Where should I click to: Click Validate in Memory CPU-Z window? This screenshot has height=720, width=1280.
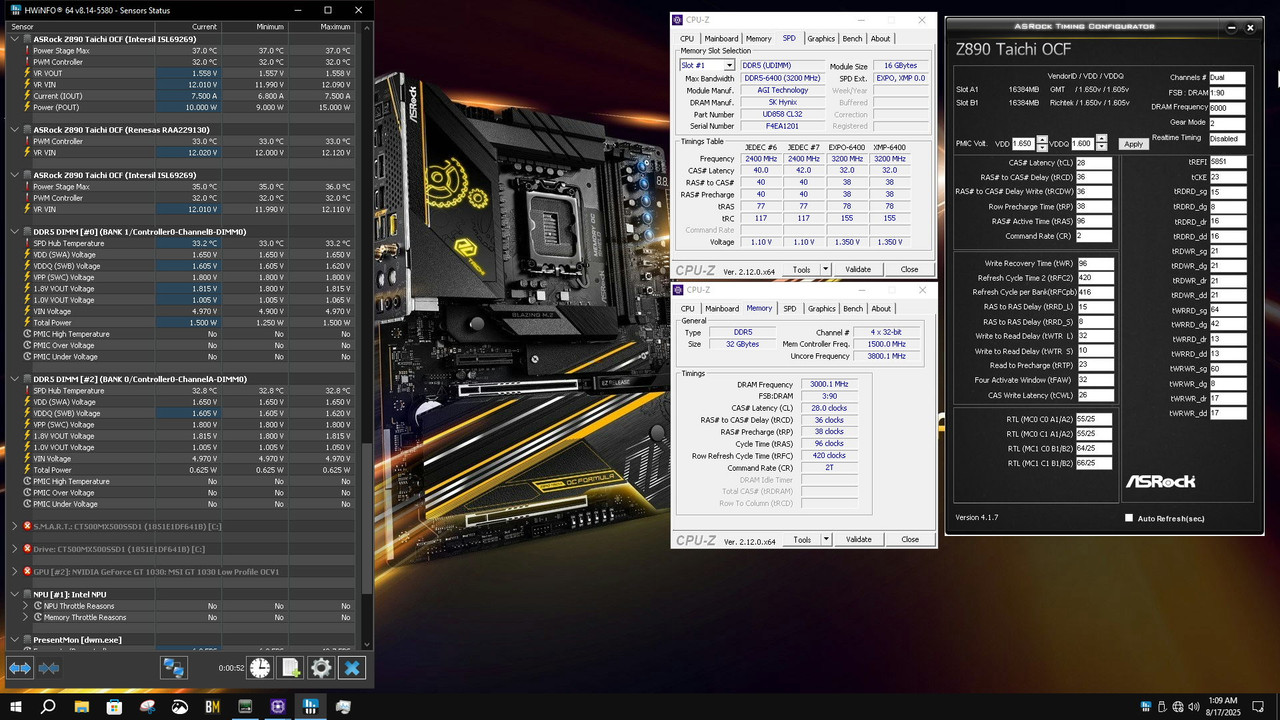click(858, 539)
